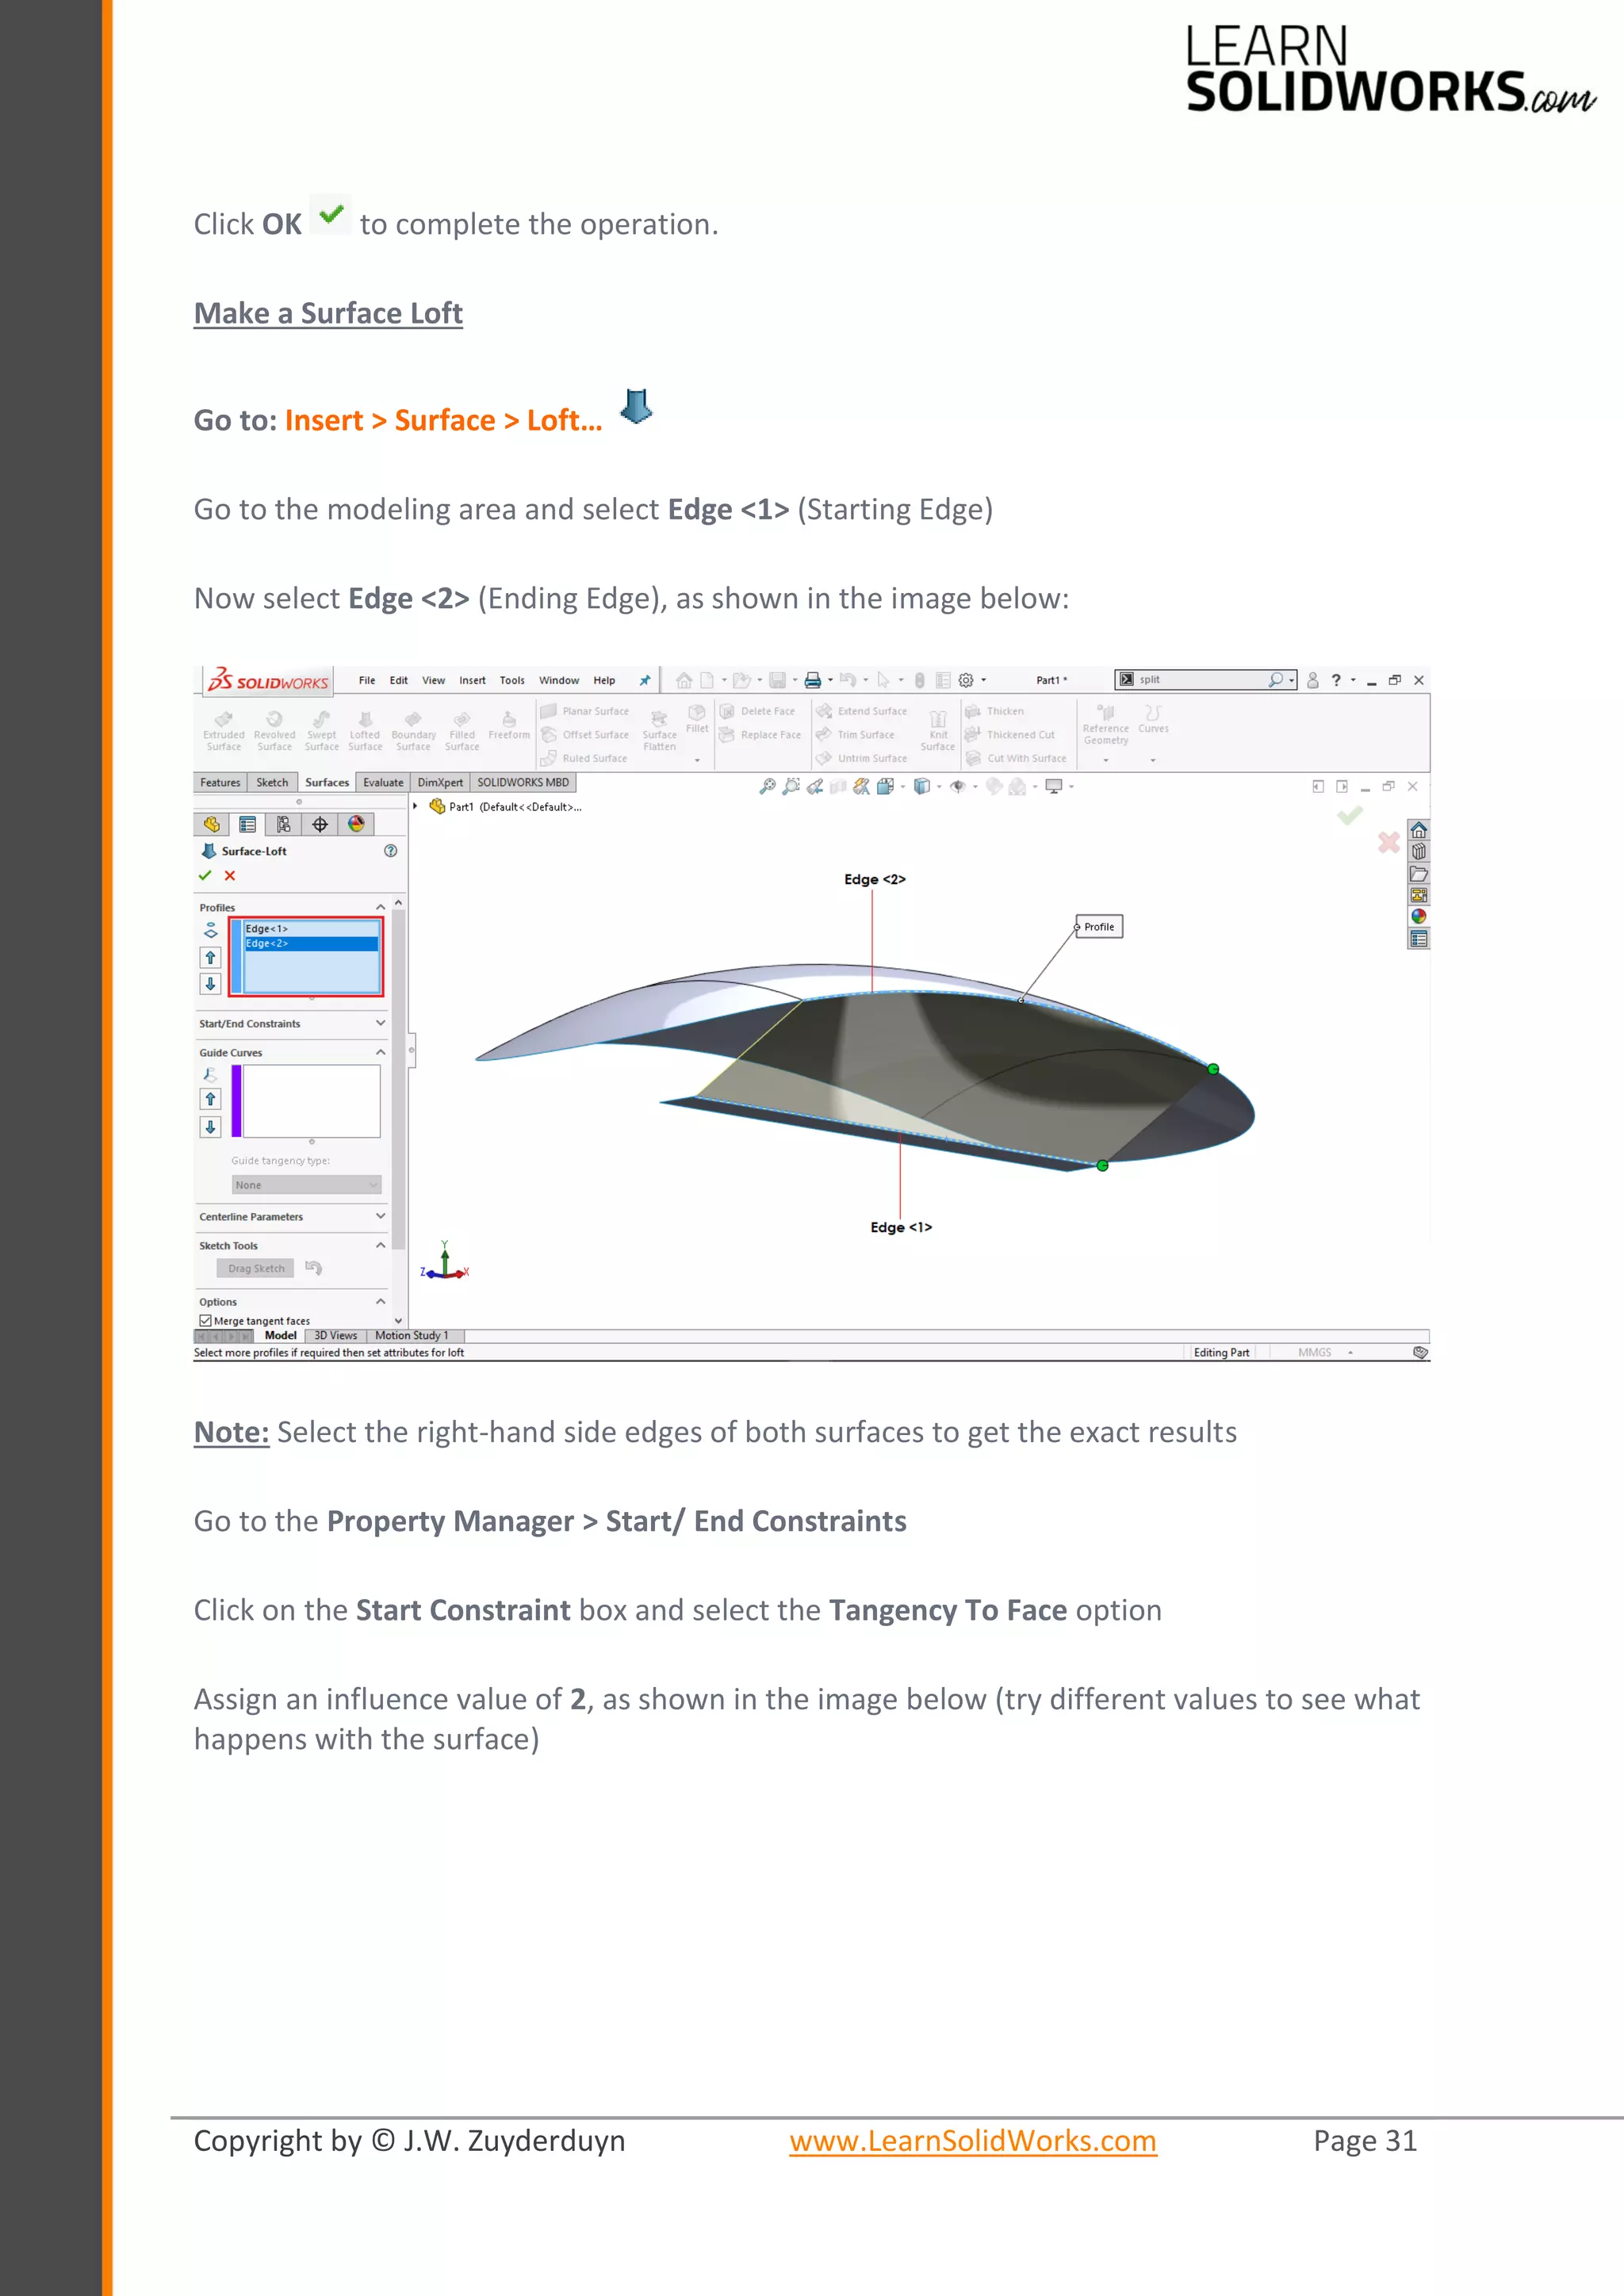Screen dimensions: 1624x2296
Task: Open the Tools menu
Action: click(x=512, y=680)
